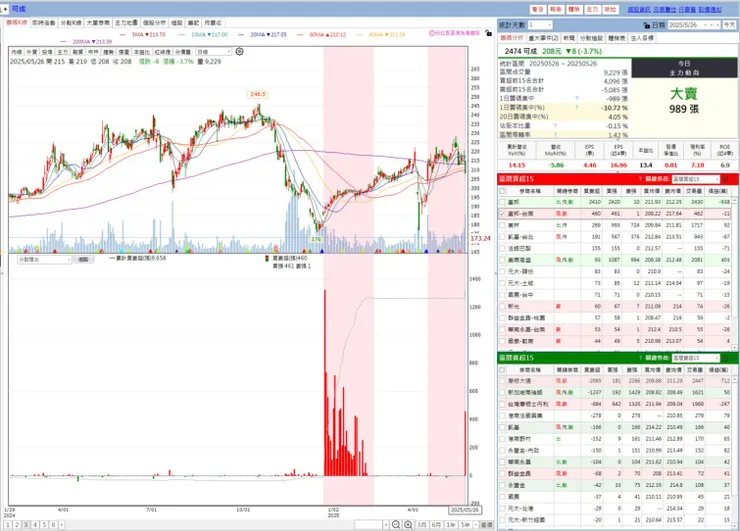Click the 5MA legend color line
This screenshot has width=740, height=531.
[123, 34]
